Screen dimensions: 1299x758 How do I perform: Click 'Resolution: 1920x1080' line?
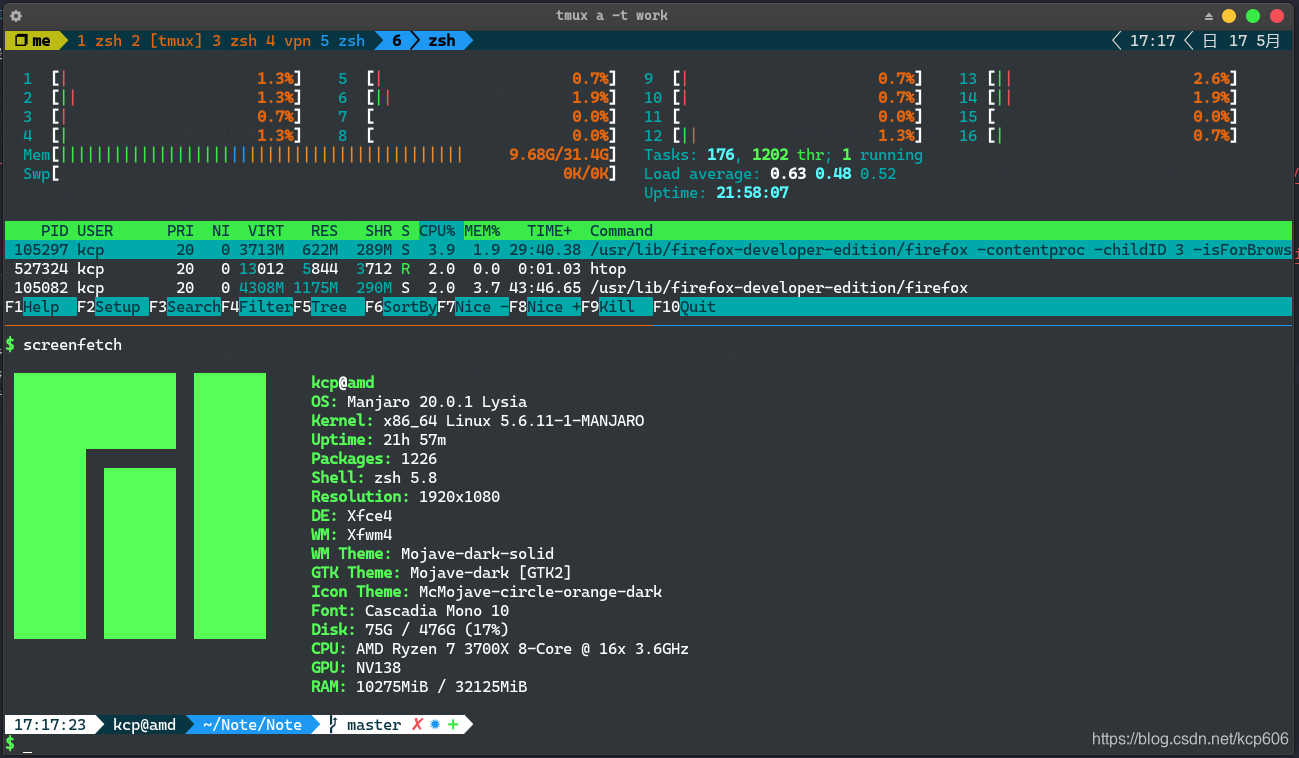click(405, 497)
